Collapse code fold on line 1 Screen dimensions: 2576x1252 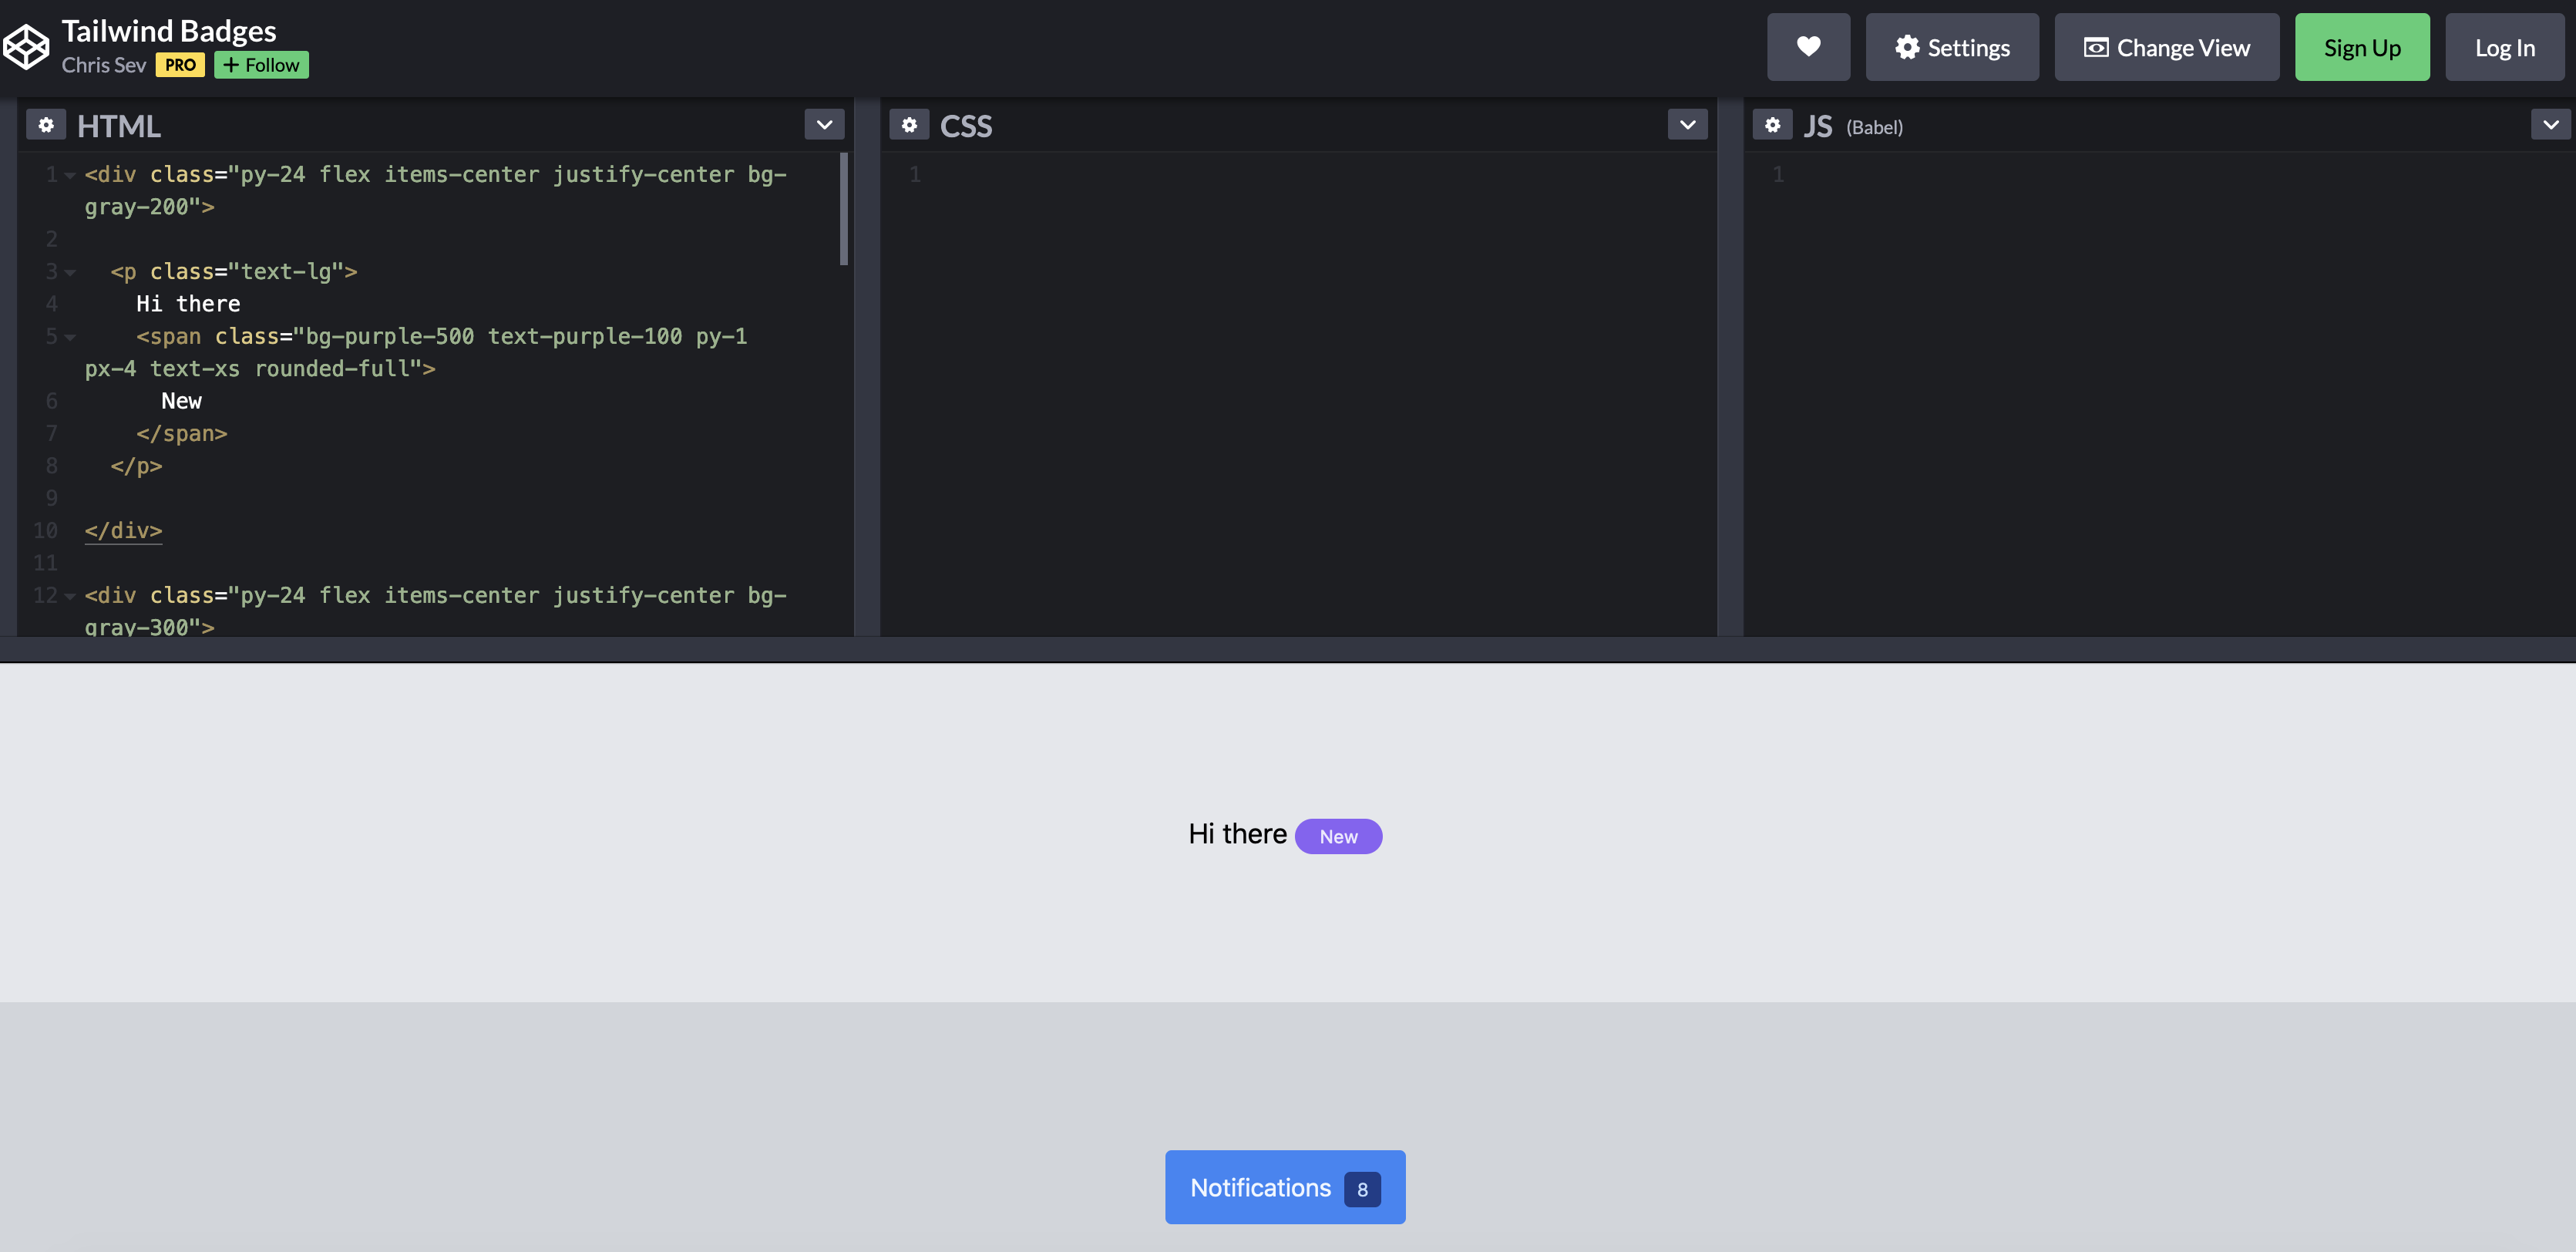pos(70,175)
